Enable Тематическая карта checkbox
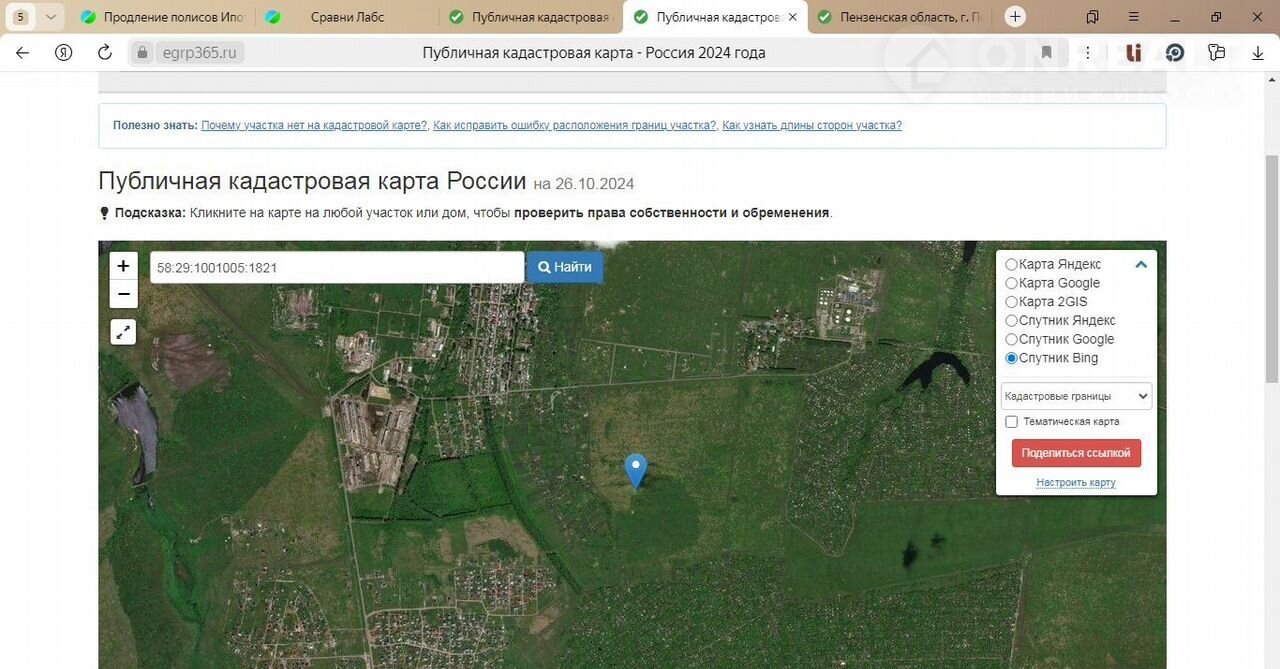Screen dimensions: 1280x669 pyautogui.click(x=1012, y=422)
